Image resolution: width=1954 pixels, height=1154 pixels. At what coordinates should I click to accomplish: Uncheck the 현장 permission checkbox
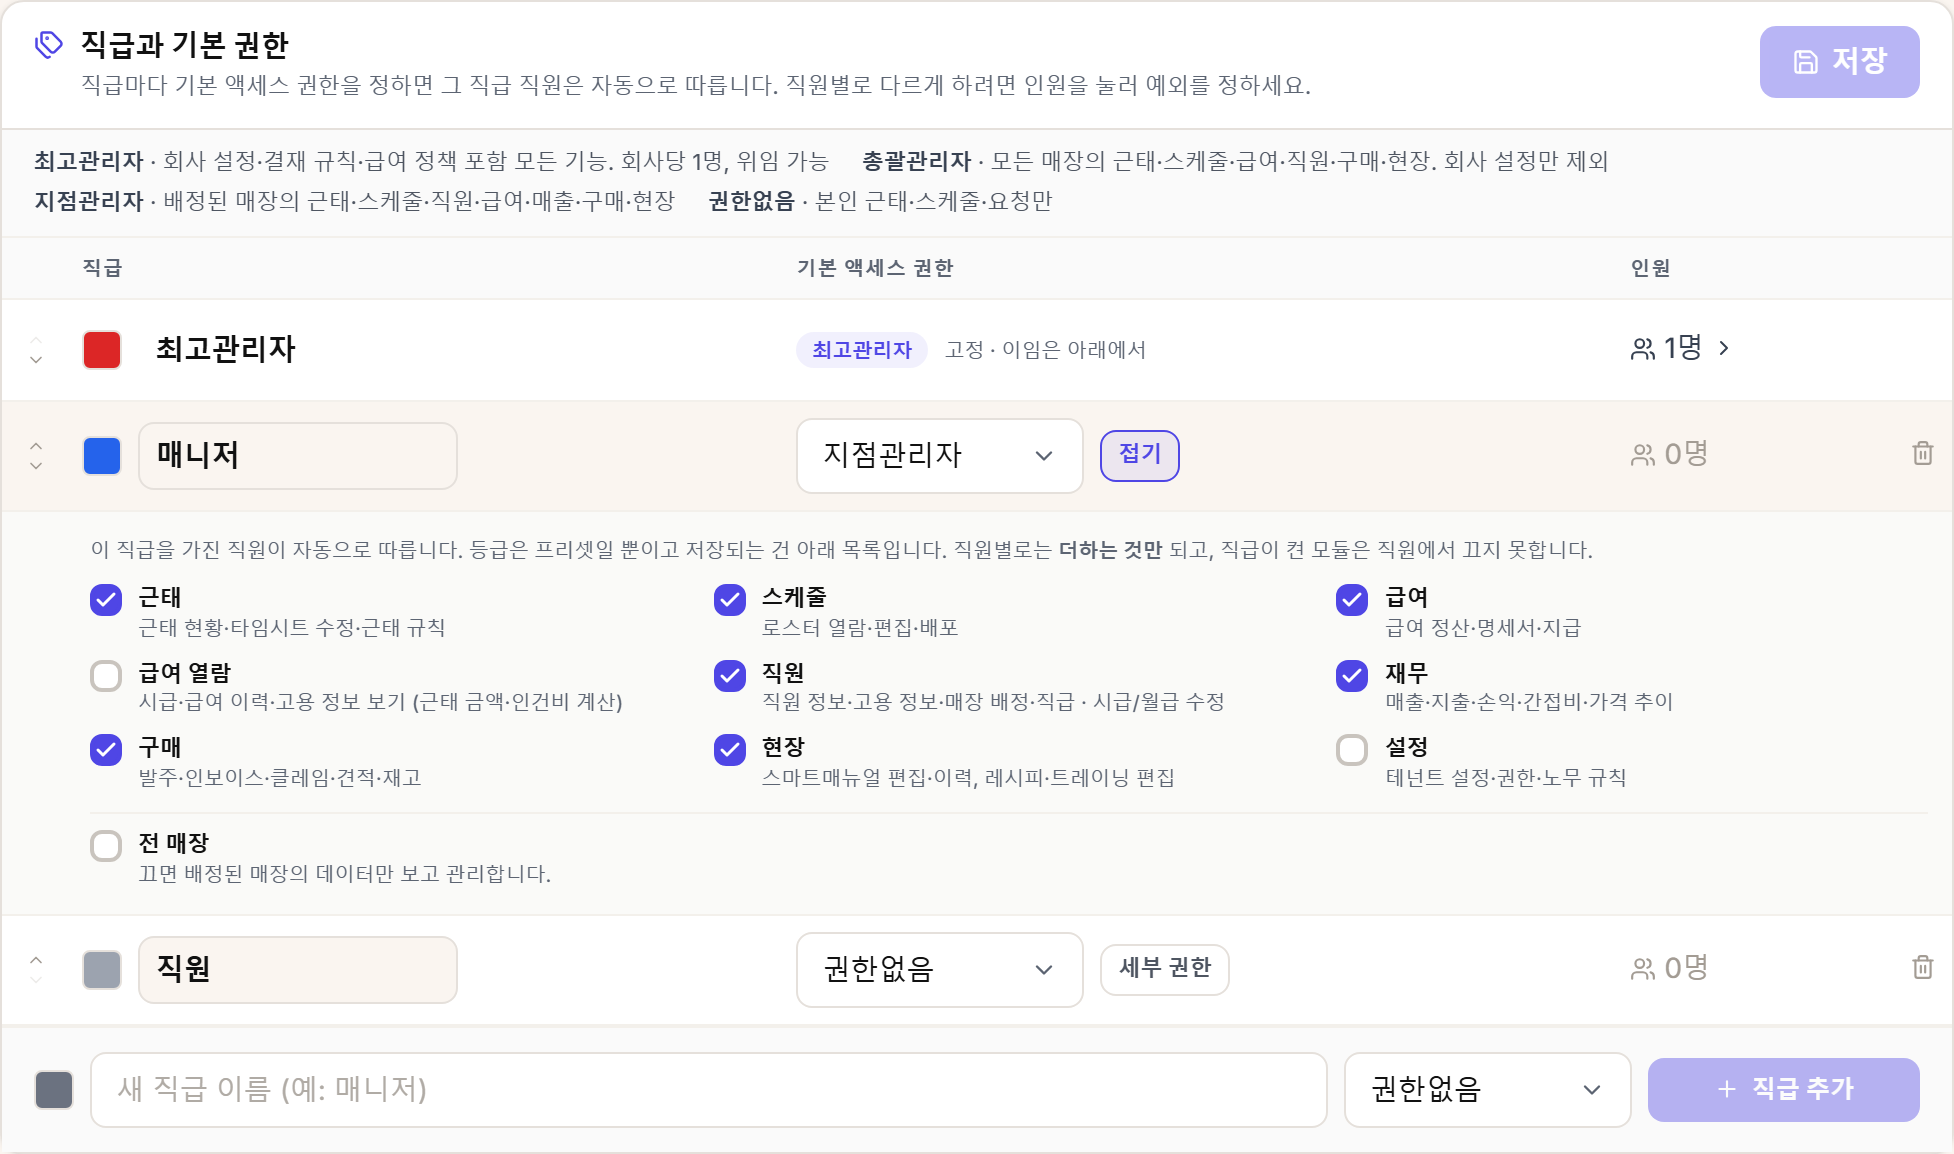coord(730,750)
